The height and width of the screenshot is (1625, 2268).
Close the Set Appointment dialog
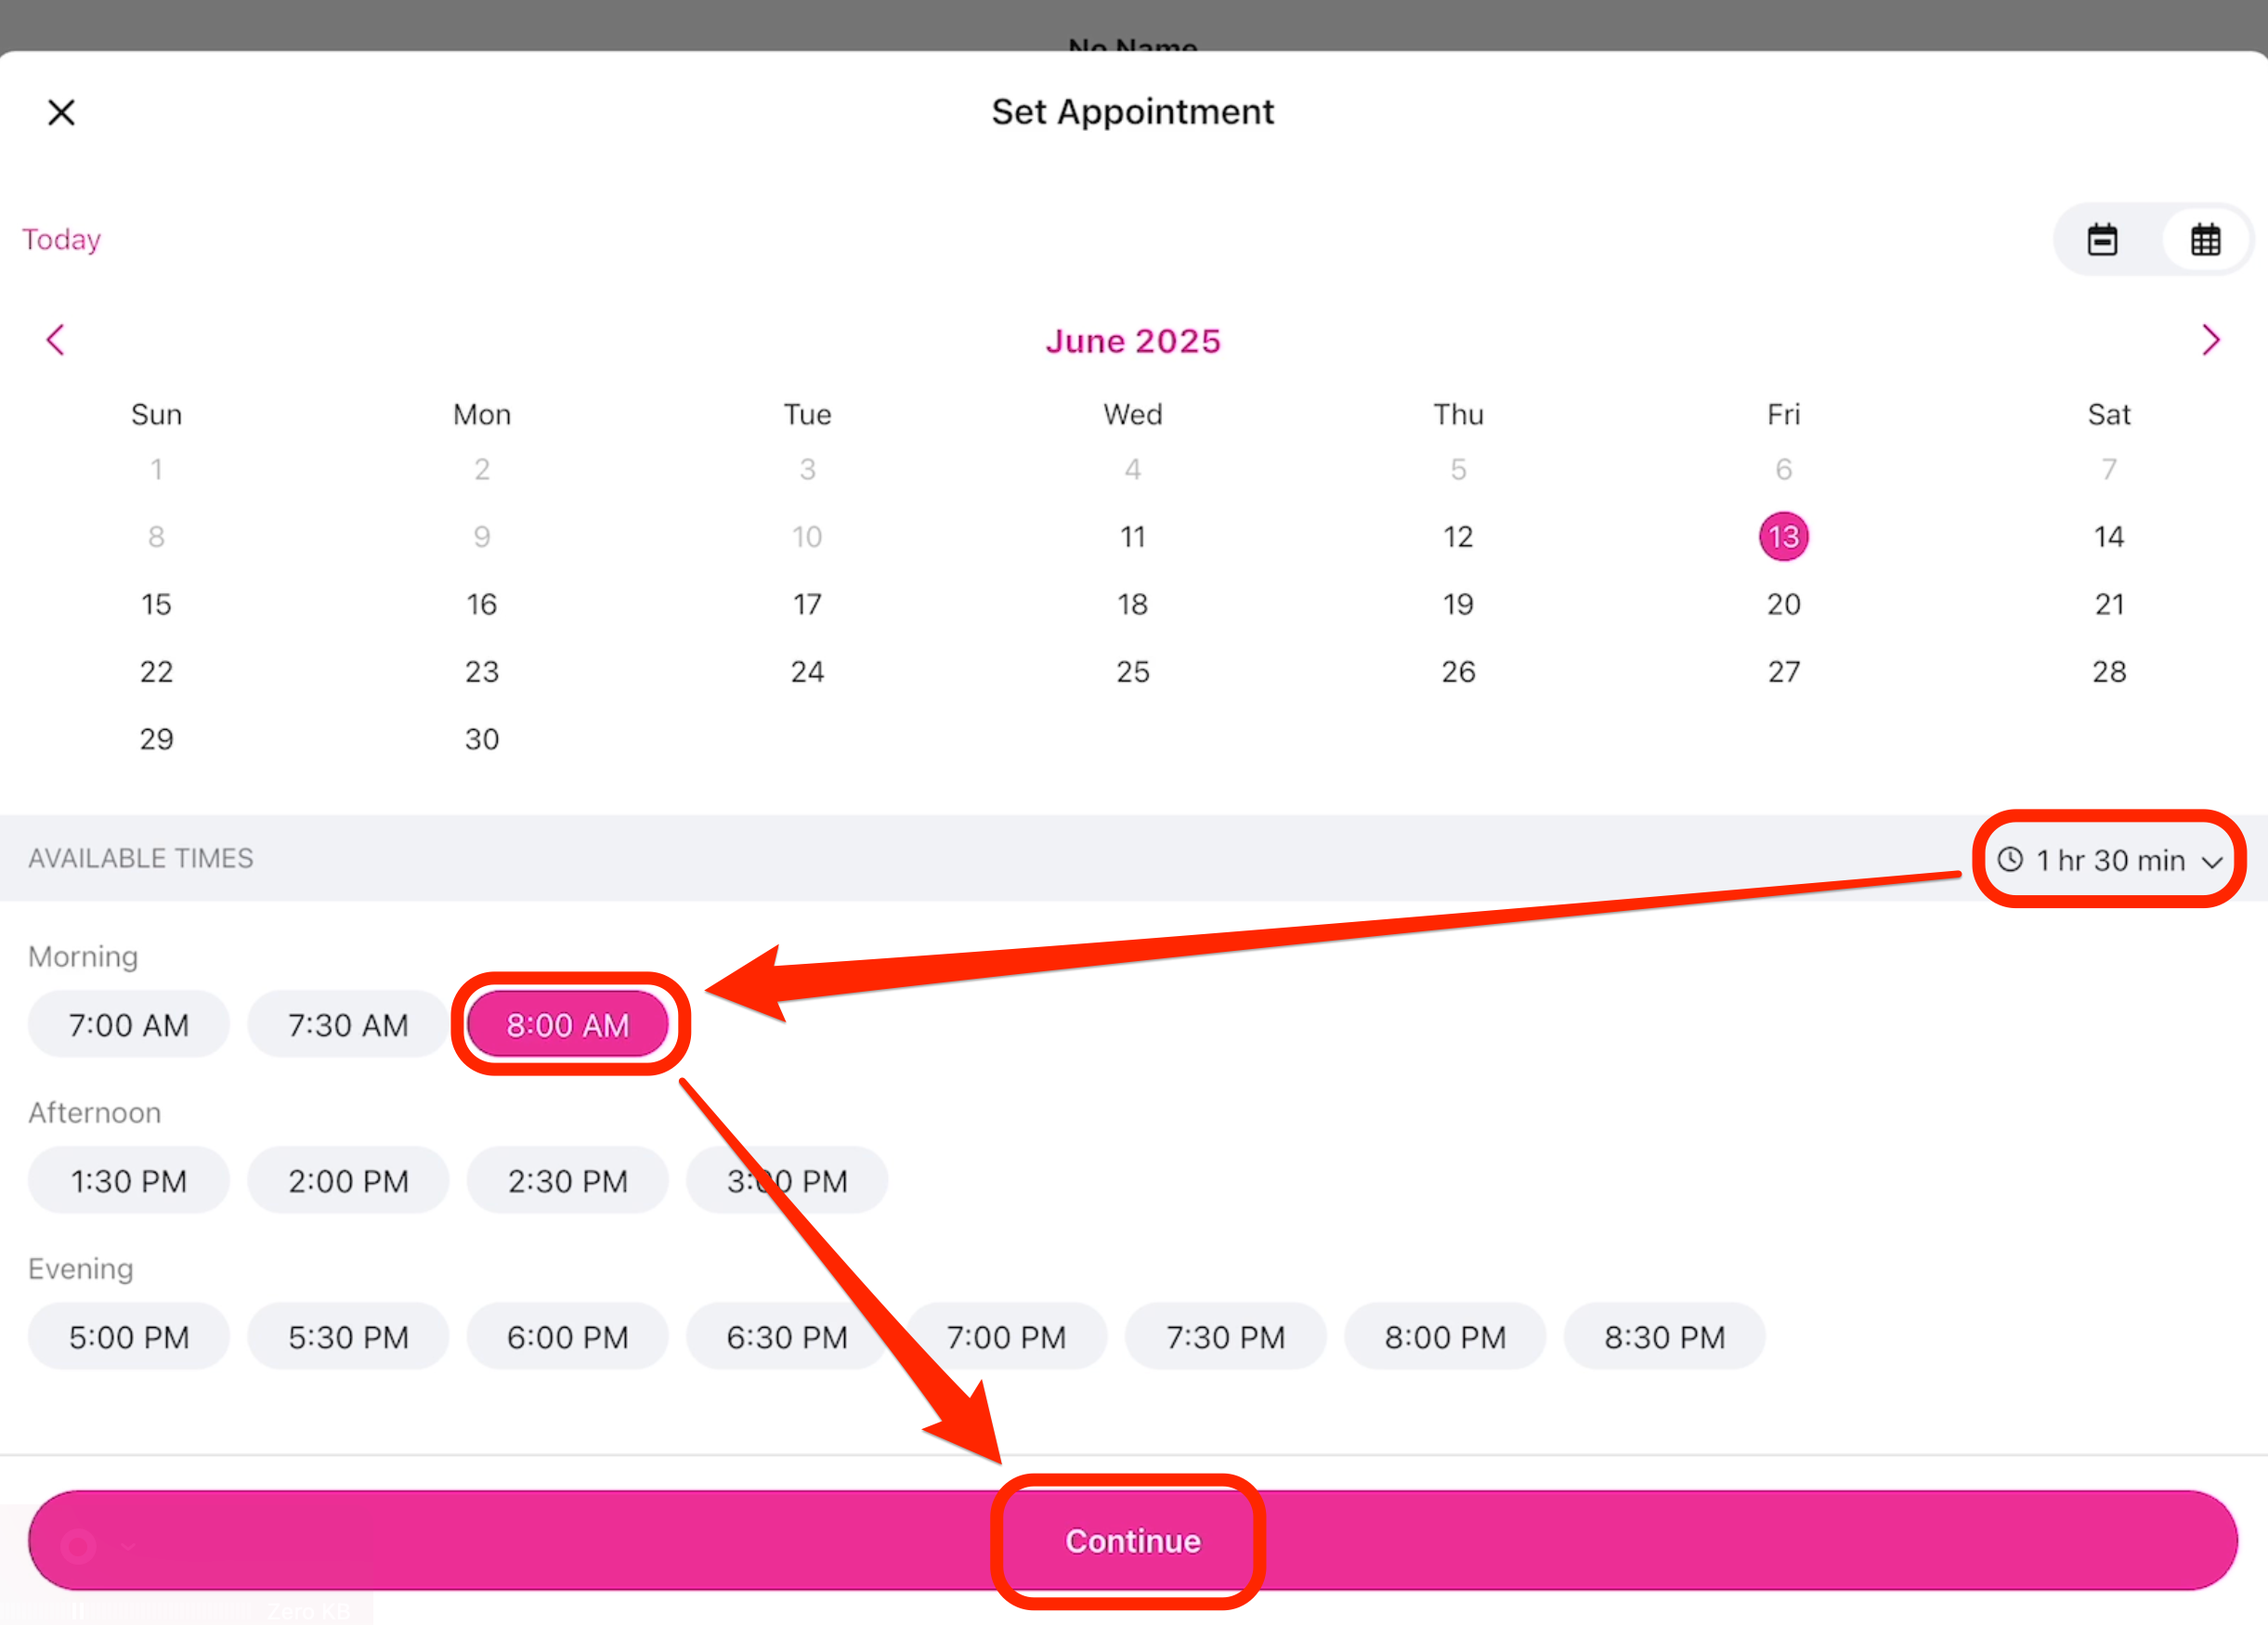[x=62, y=113]
